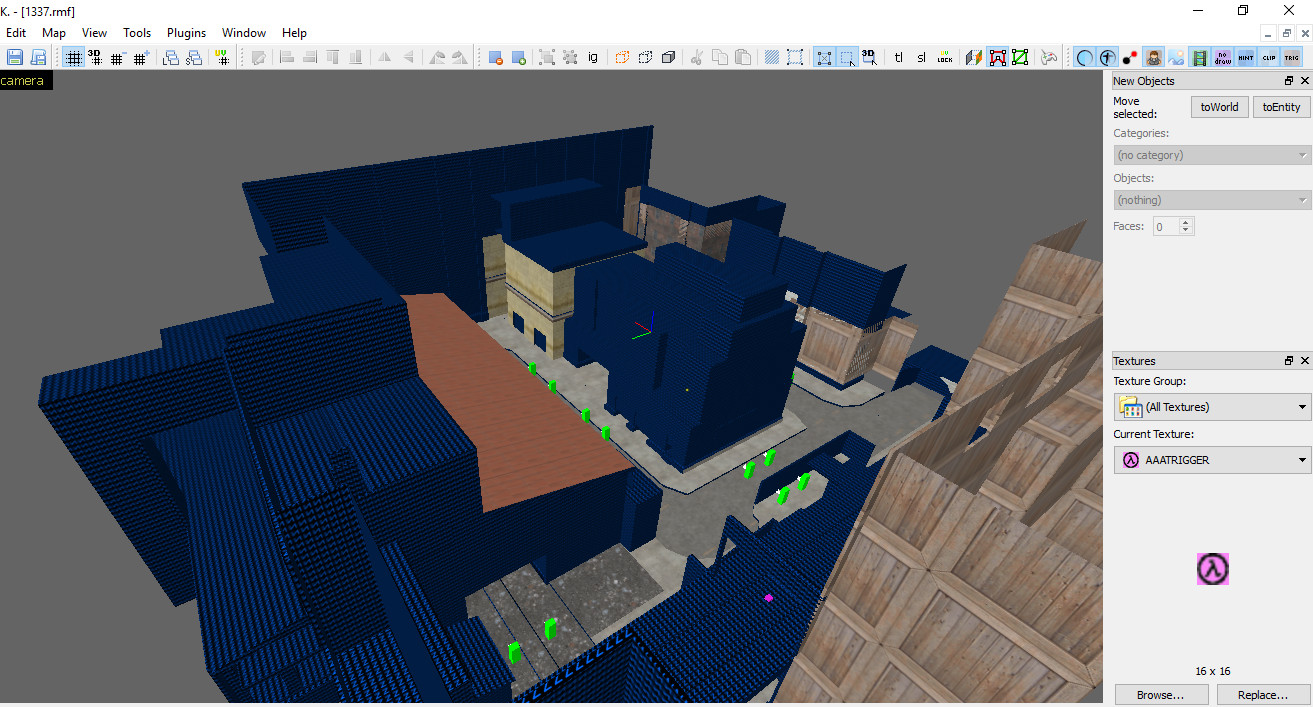This screenshot has height=707, width=1313.
Task: Expand the Objects dropdown showing '(nothing)'
Action: (1211, 199)
